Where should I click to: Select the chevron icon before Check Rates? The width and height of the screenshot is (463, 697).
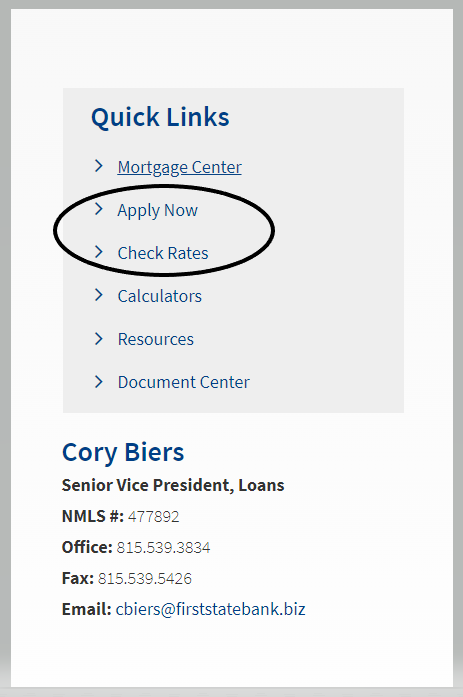(99, 252)
